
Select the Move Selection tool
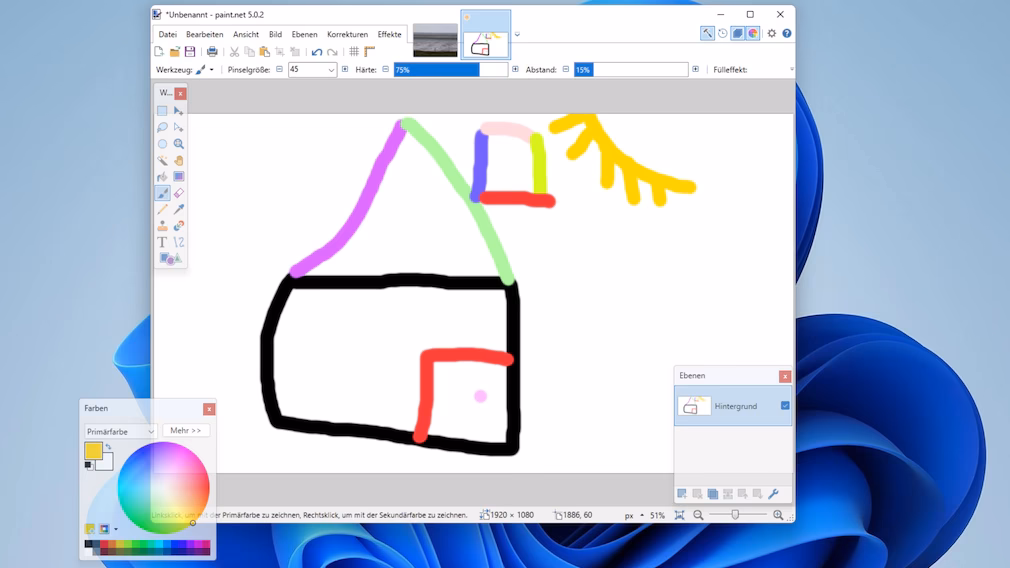click(x=178, y=128)
